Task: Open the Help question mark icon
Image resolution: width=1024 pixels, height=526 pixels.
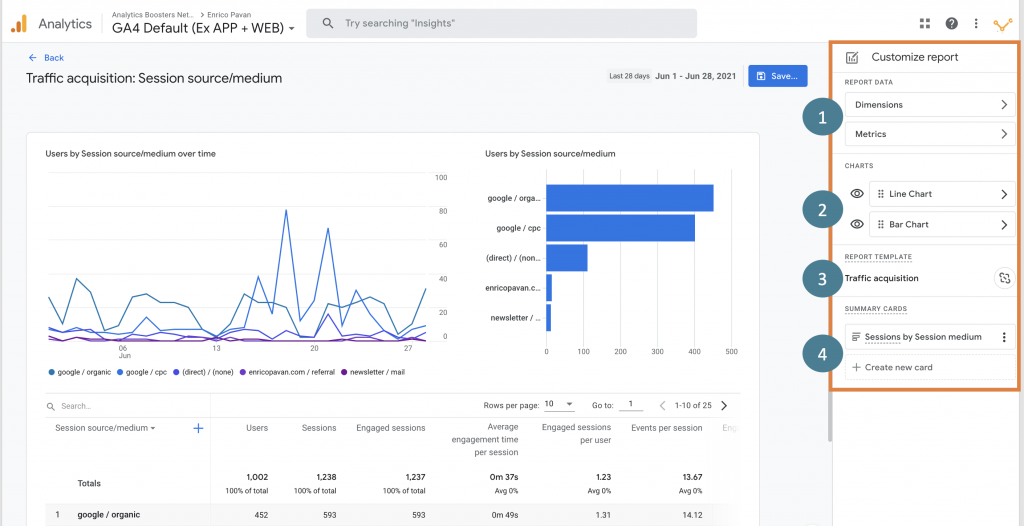Action: tap(951, 24)
